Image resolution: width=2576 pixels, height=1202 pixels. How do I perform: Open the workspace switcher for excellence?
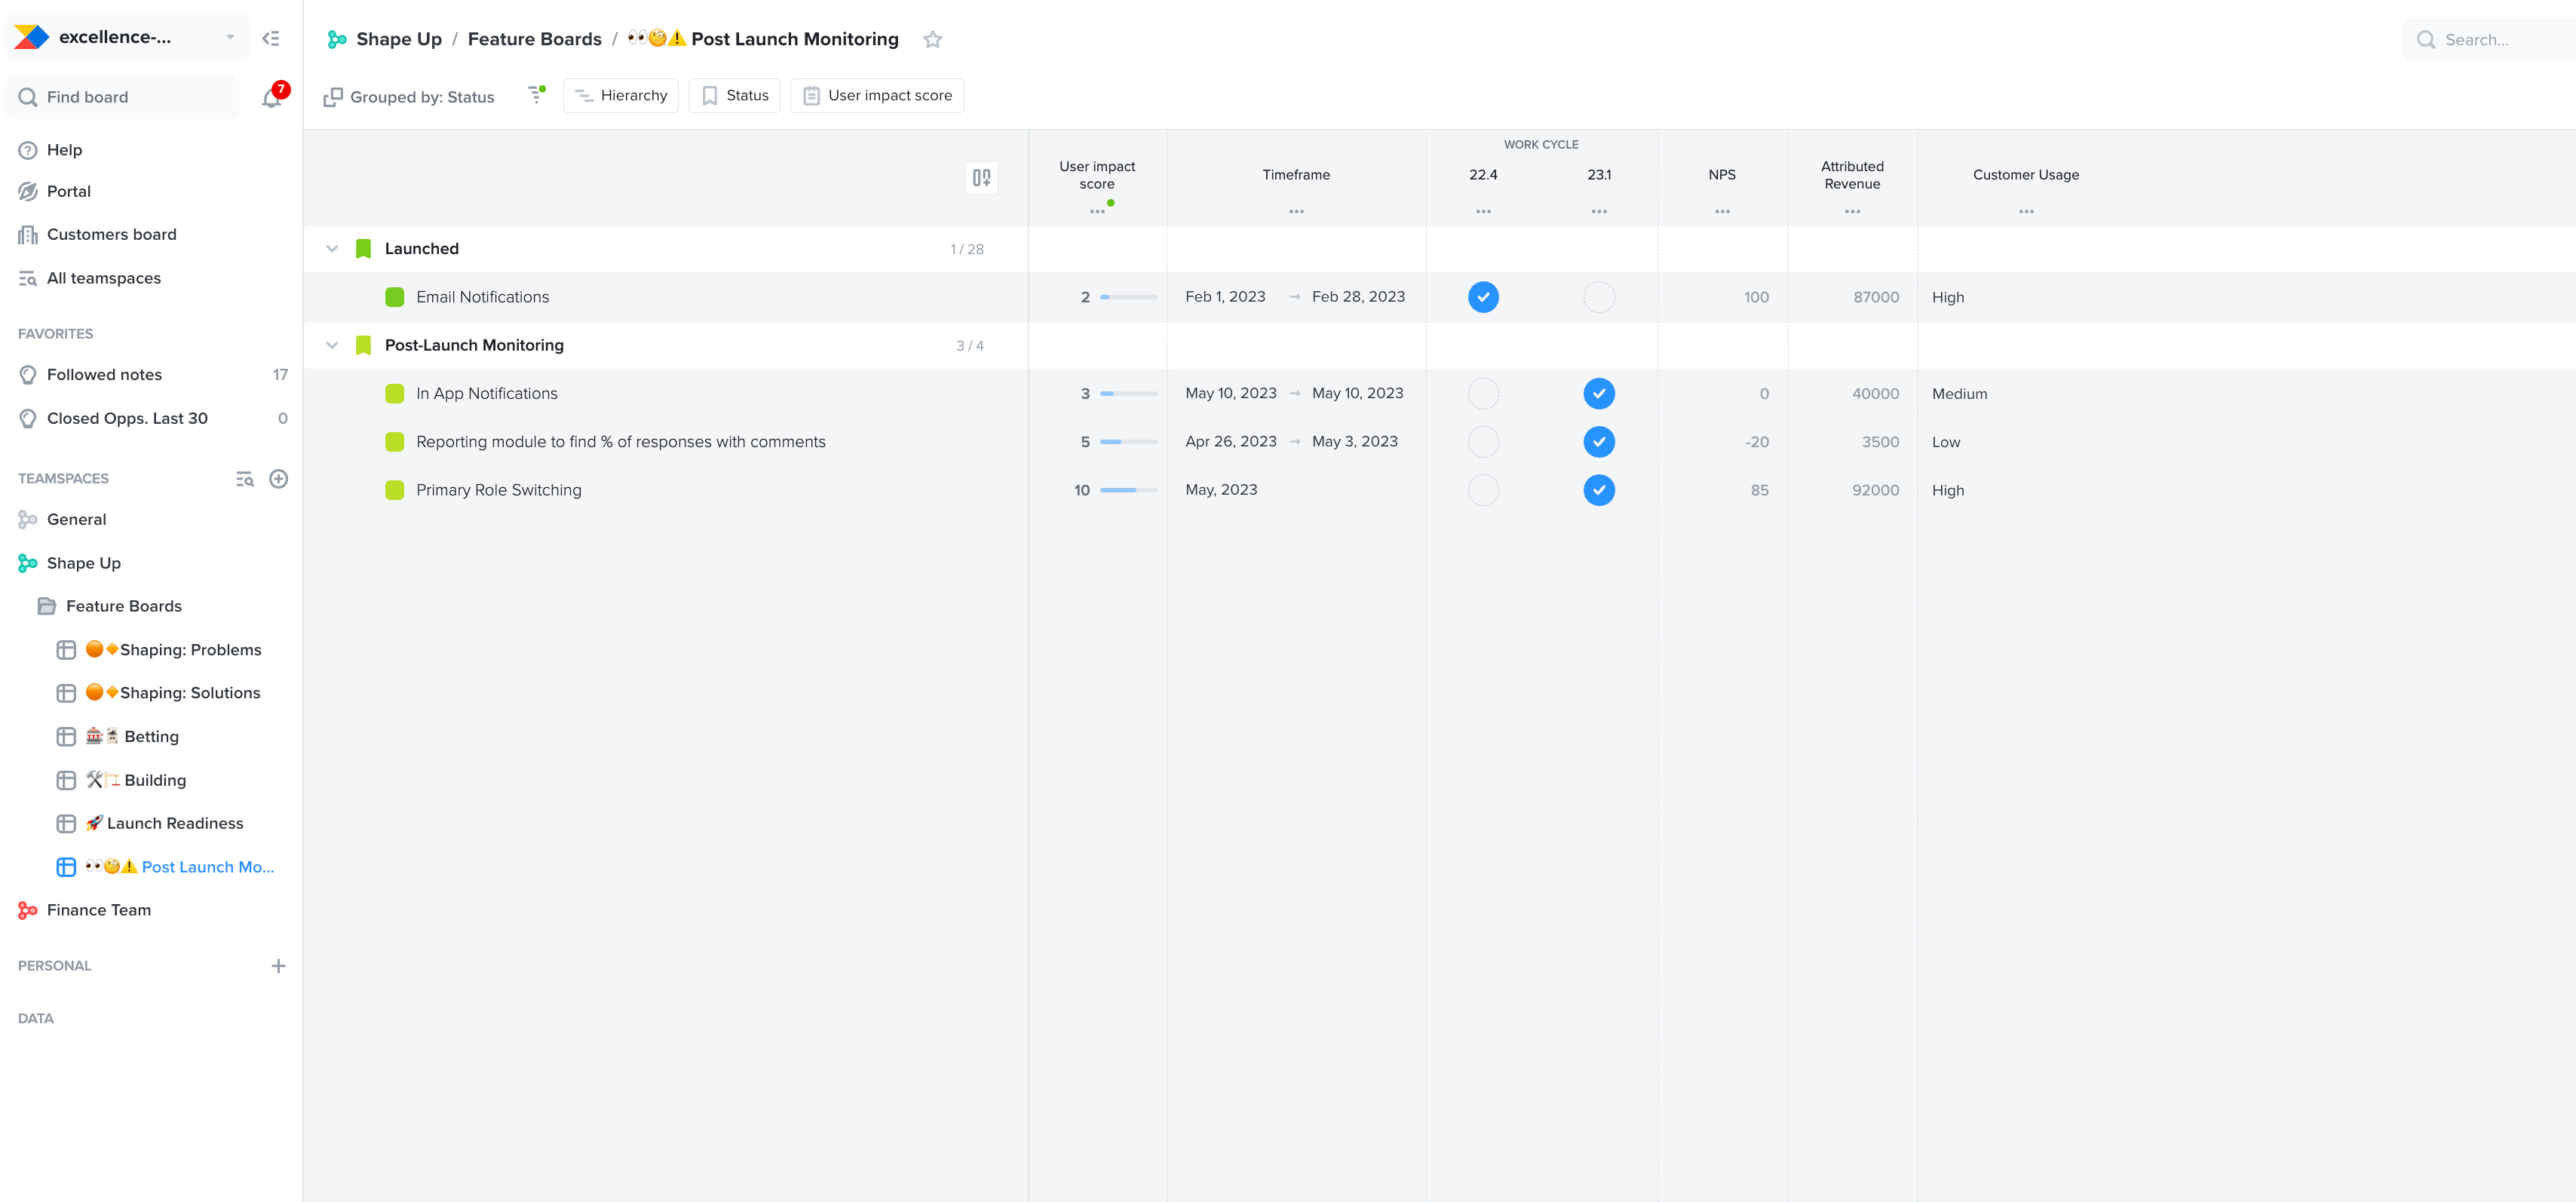click(227, 37)
